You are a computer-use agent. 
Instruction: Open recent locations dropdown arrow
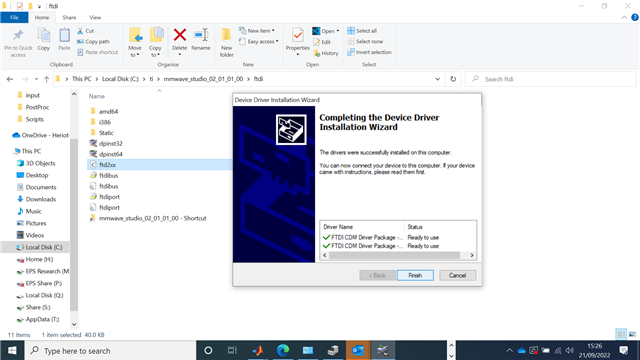click(36, 79)
